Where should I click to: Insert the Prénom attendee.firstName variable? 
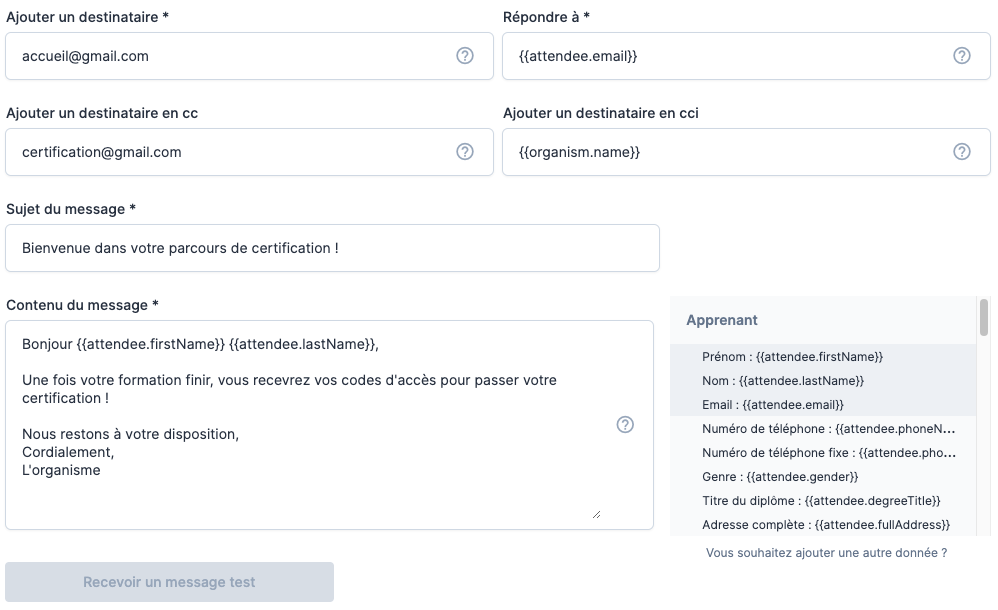tap(792, 356)
